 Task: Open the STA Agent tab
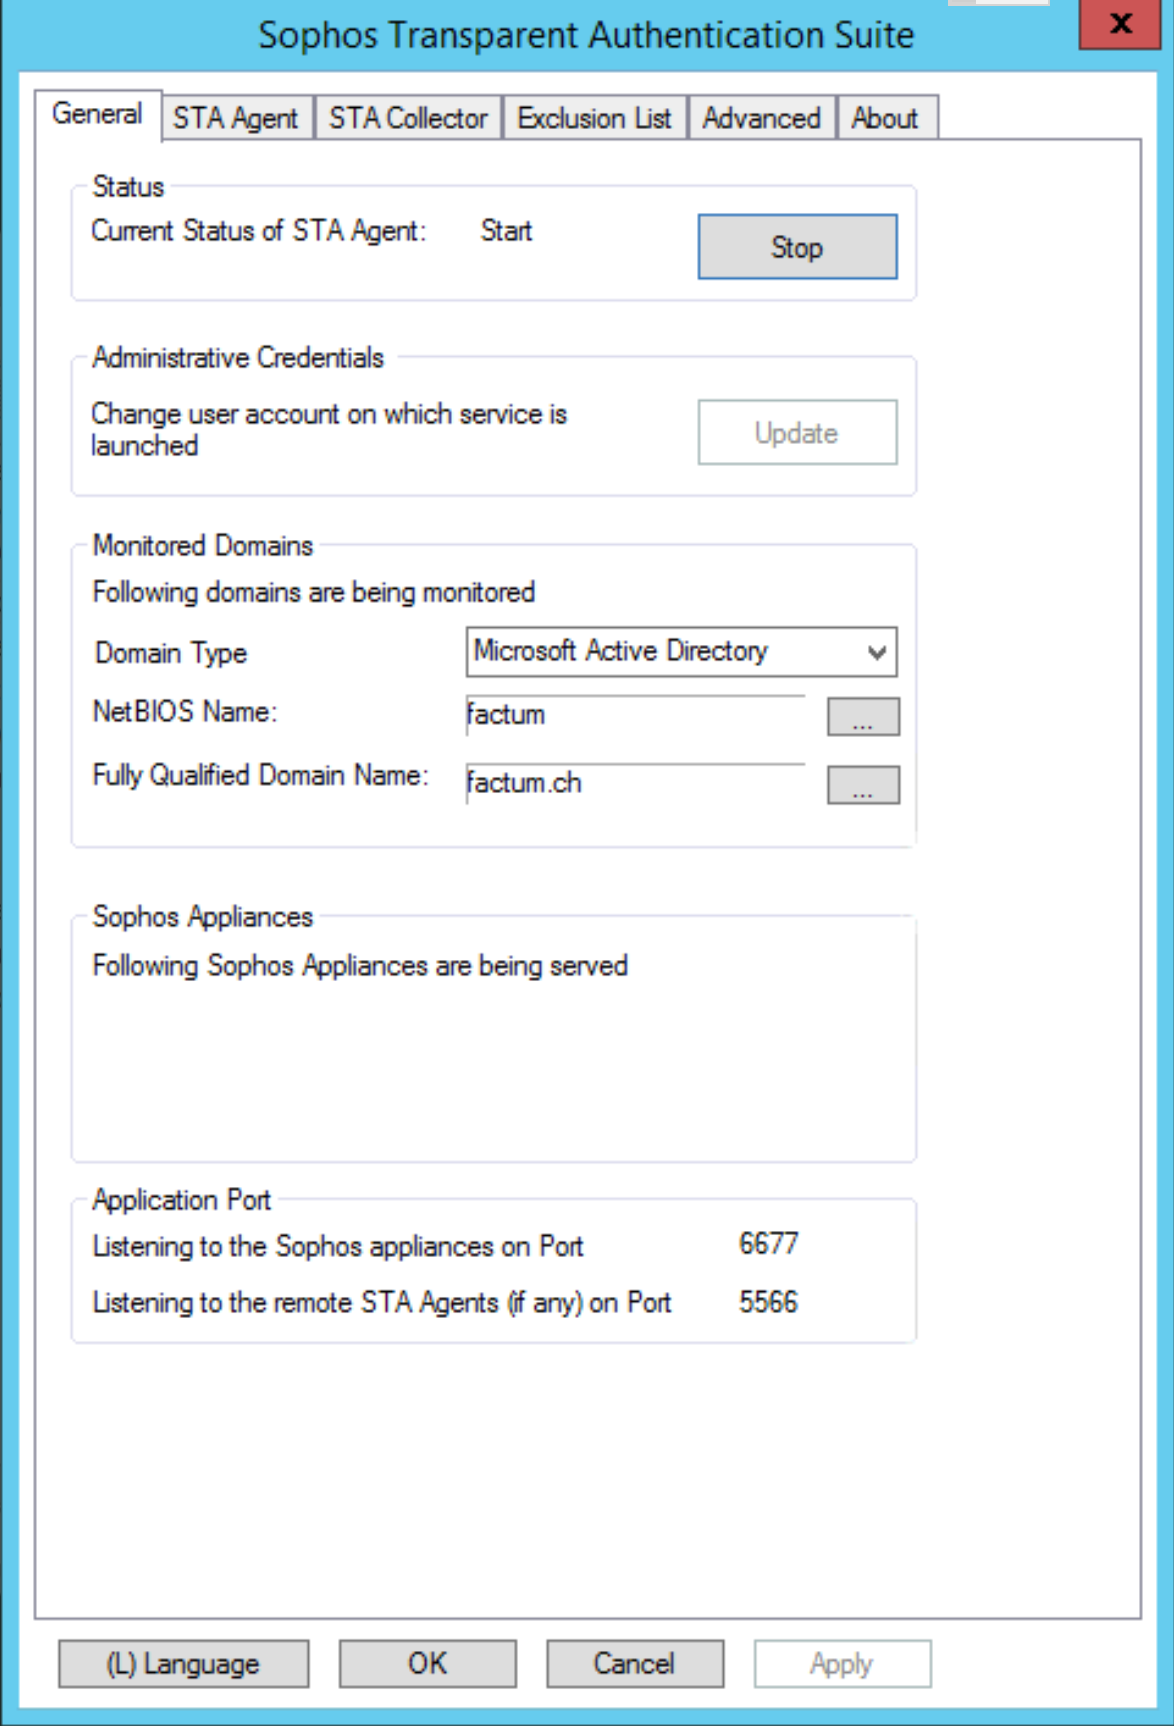click(236, 118)
